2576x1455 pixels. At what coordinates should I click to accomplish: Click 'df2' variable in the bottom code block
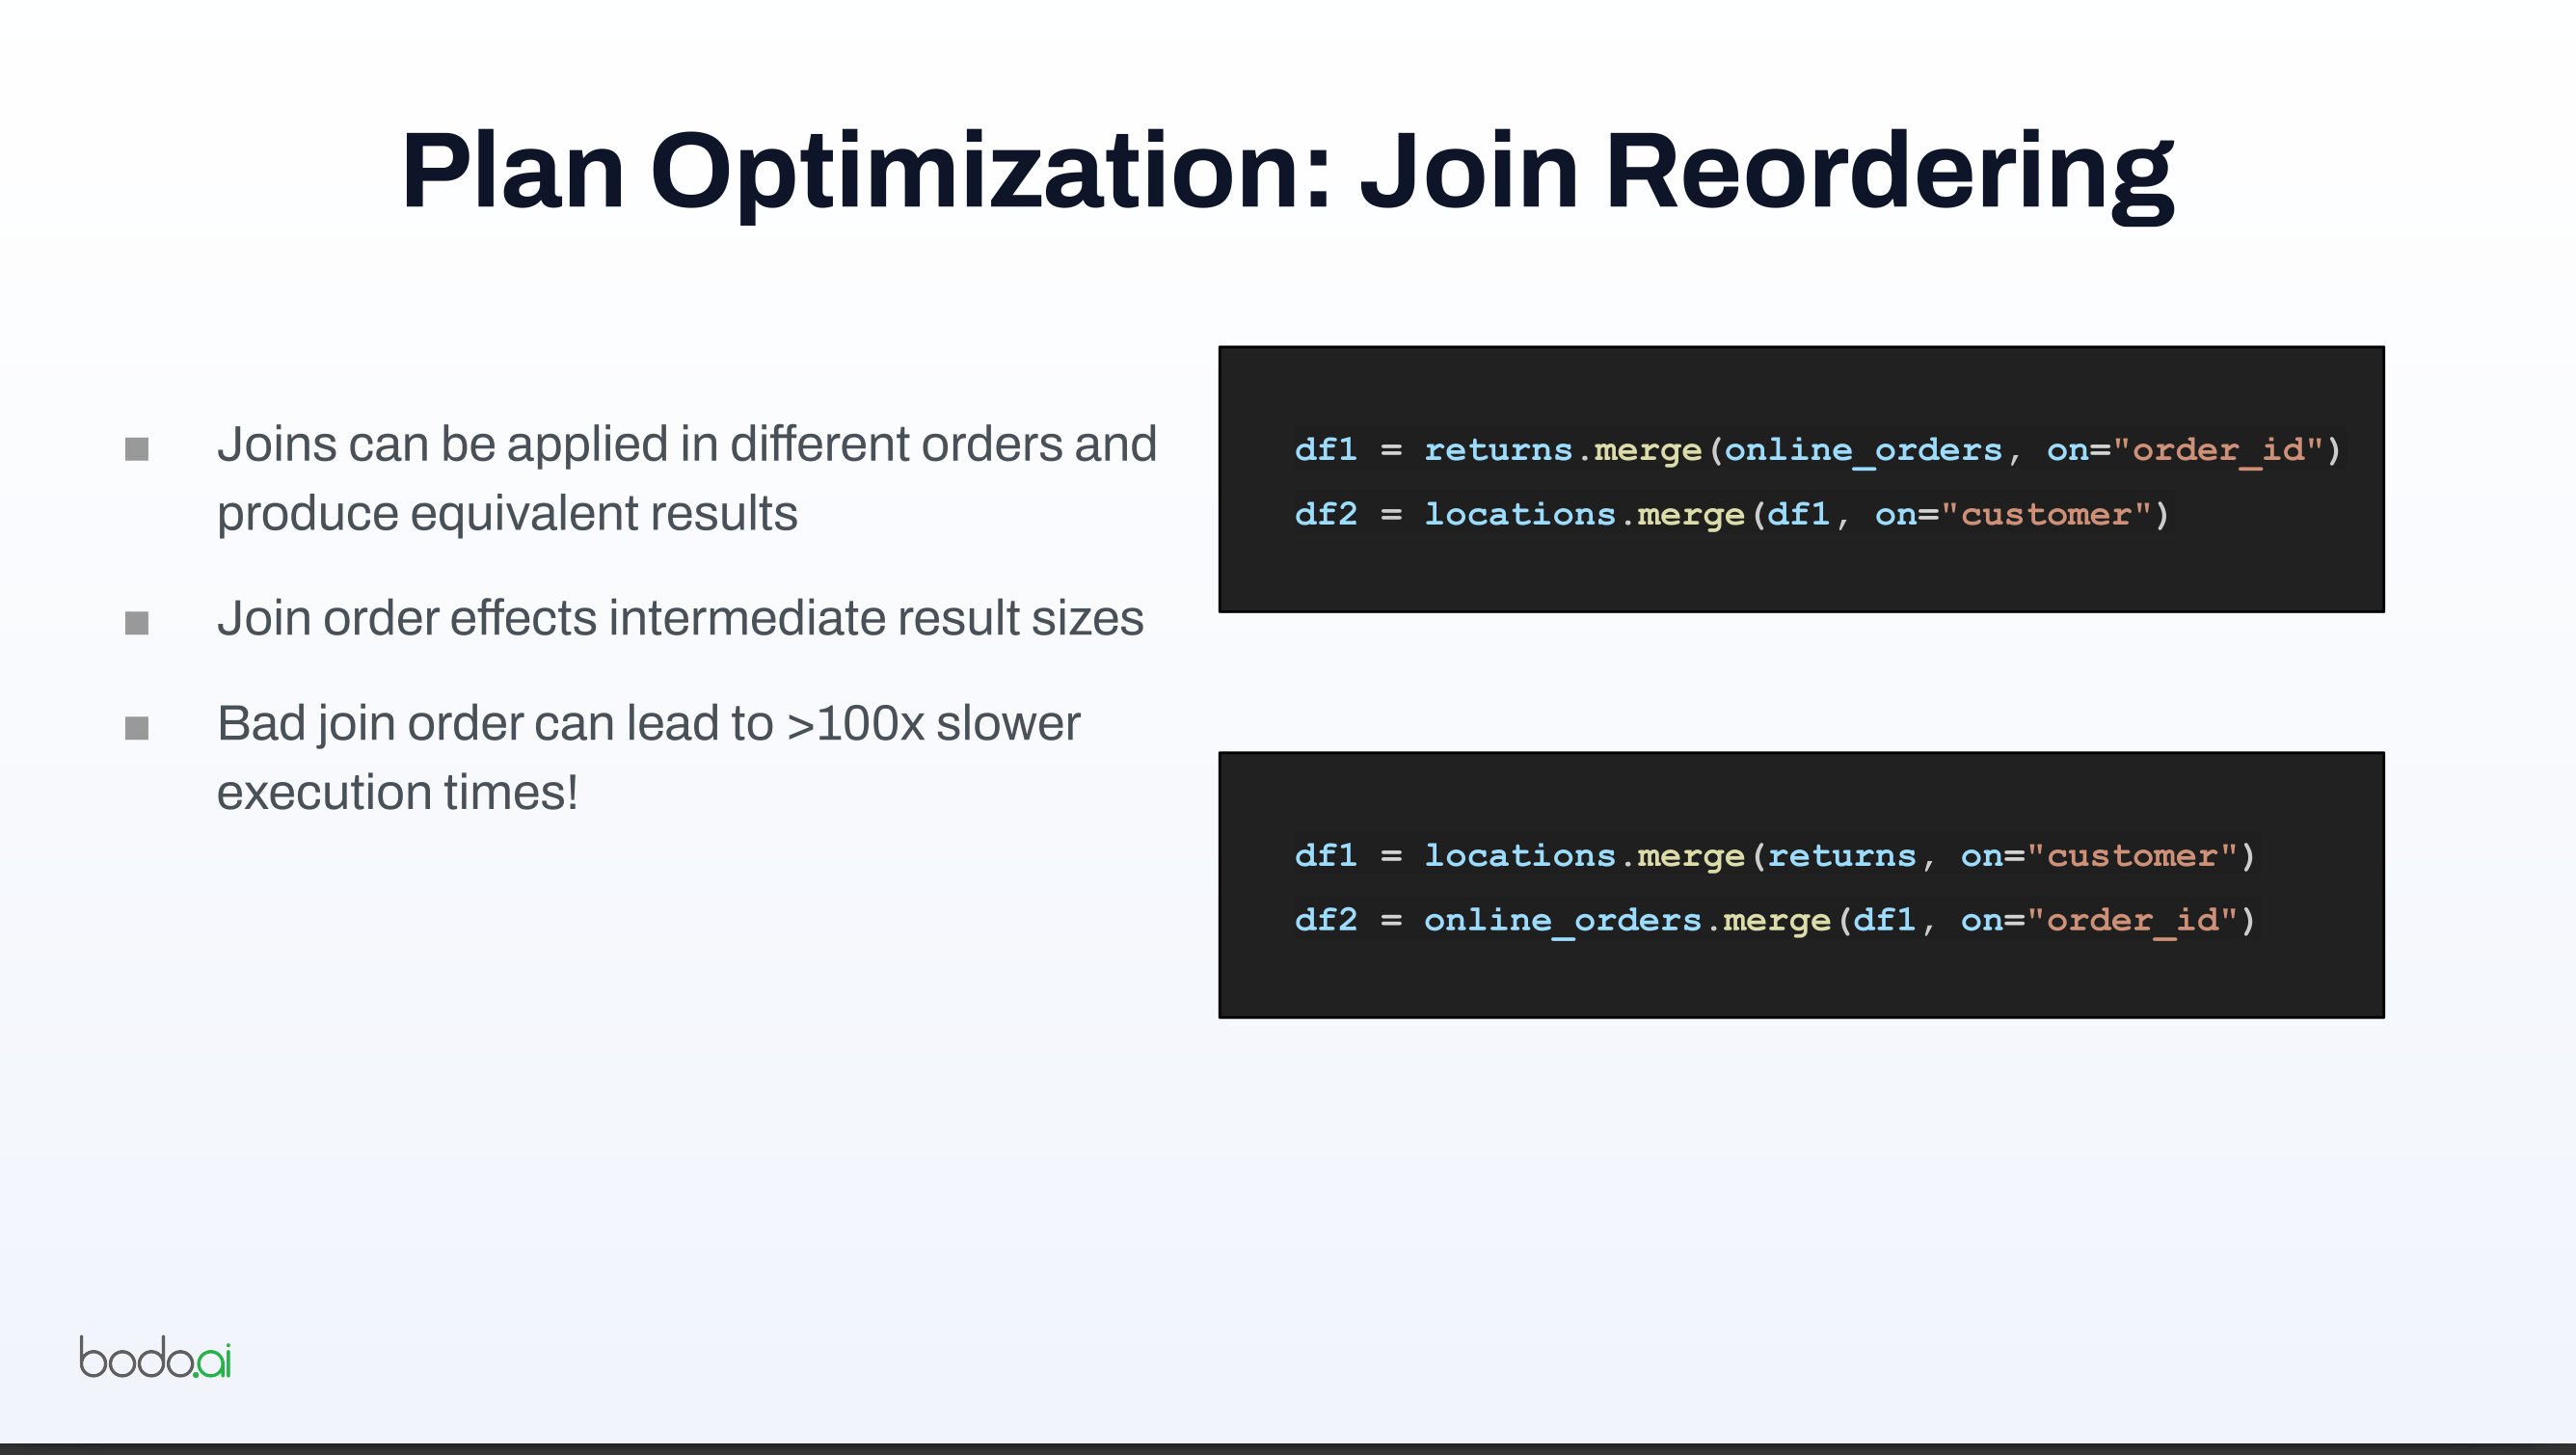point(1326,920)
